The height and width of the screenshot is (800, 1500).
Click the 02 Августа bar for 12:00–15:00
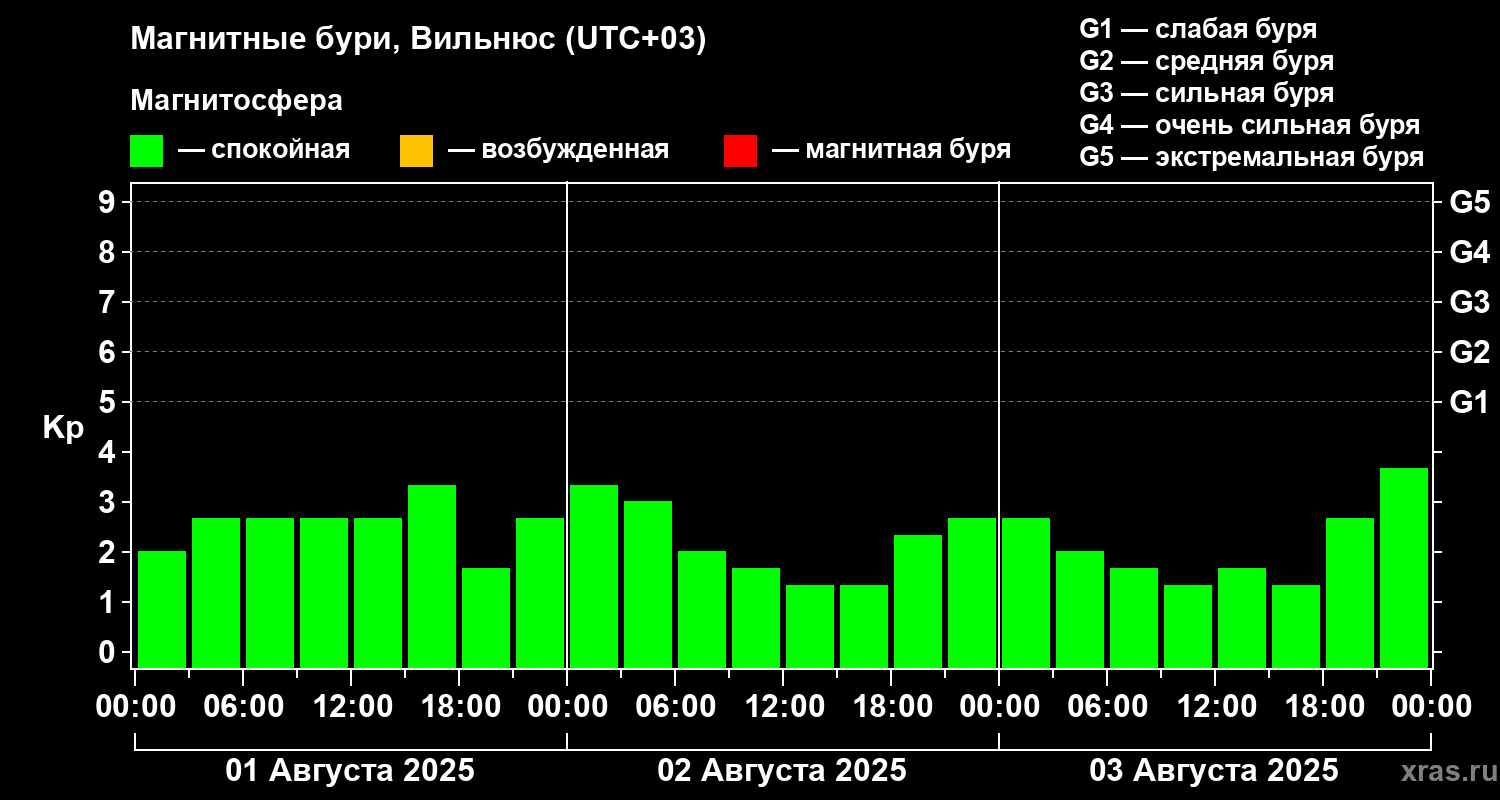click(810, 626)
